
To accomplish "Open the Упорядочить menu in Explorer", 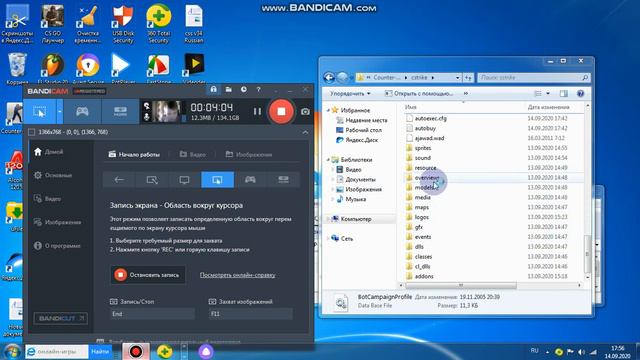I will (350, 93).
